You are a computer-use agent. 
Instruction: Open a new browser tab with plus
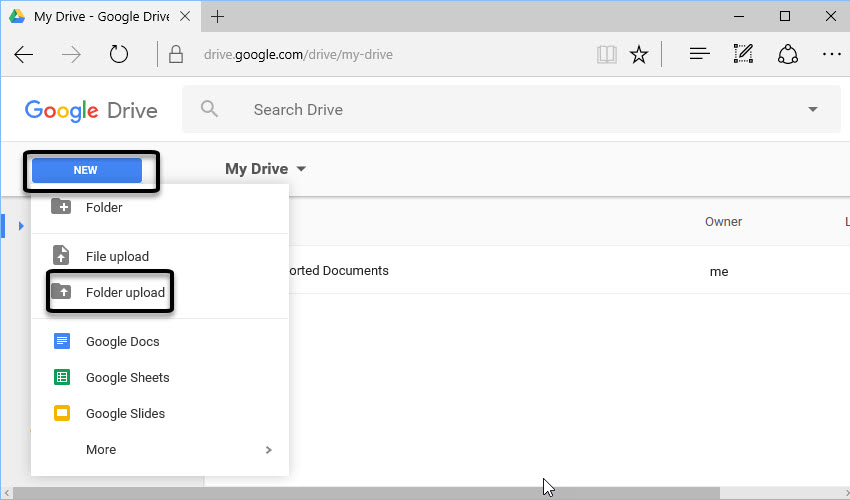point(217,17)
